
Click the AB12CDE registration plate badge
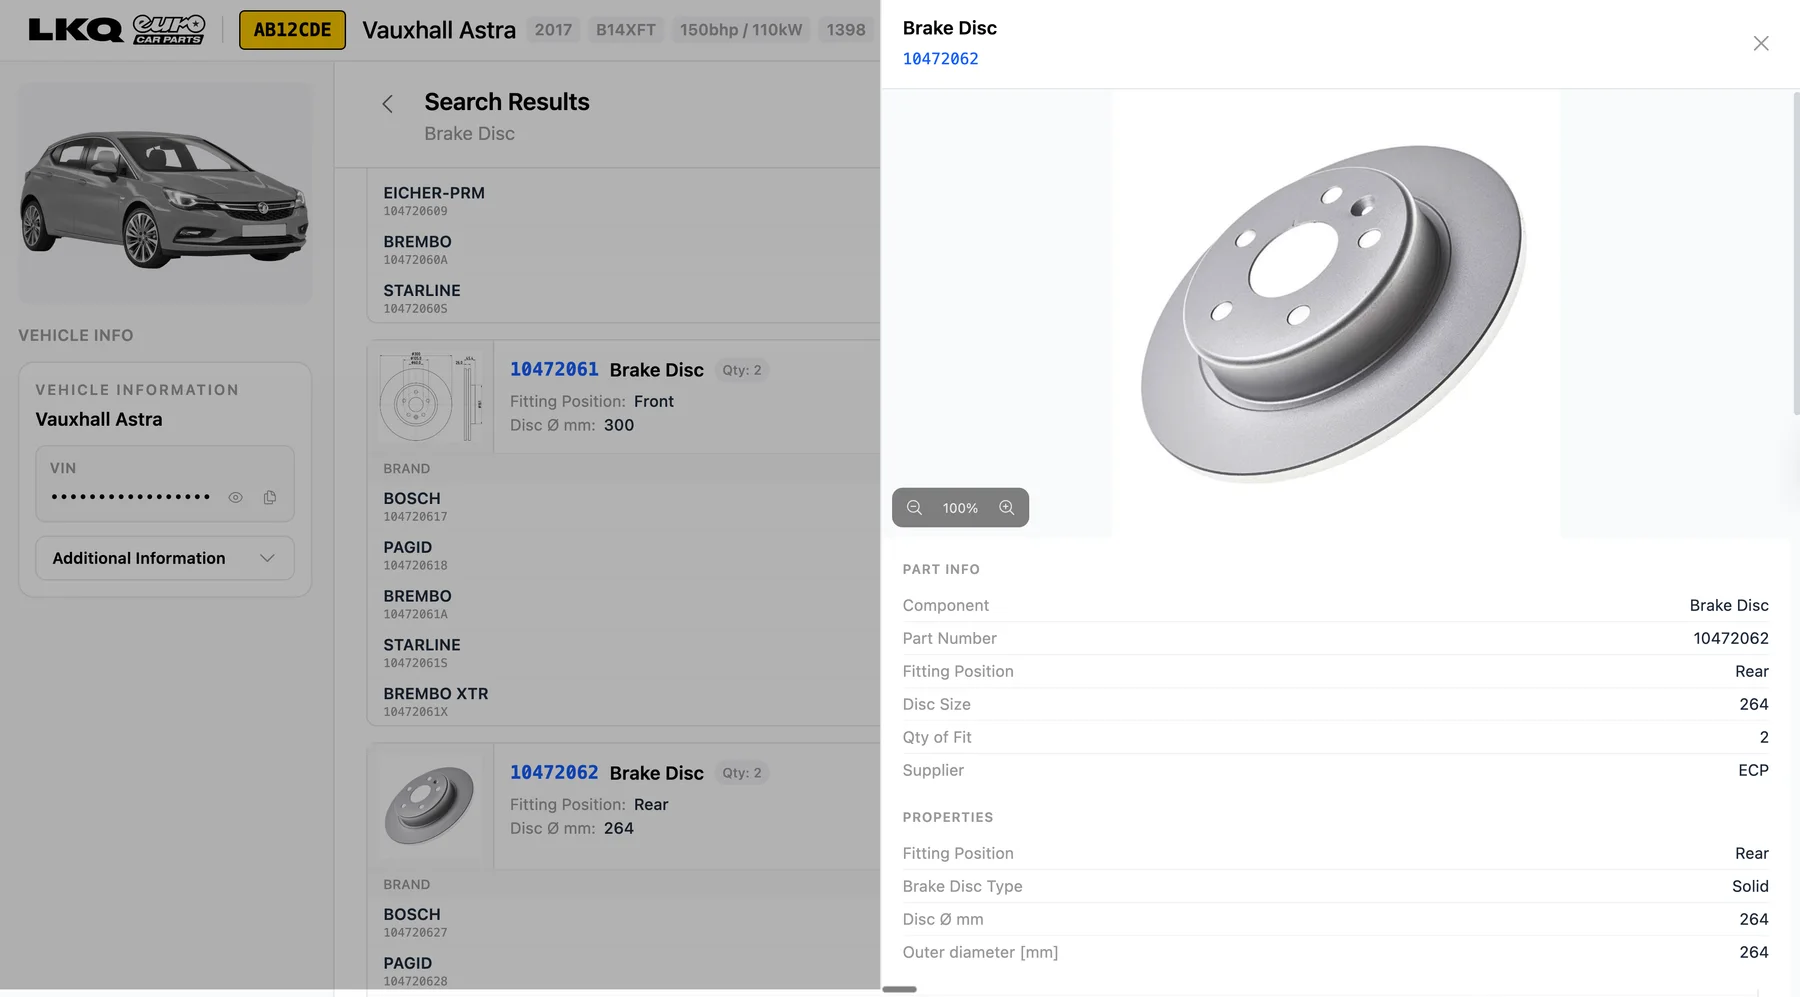click(292, 30)
